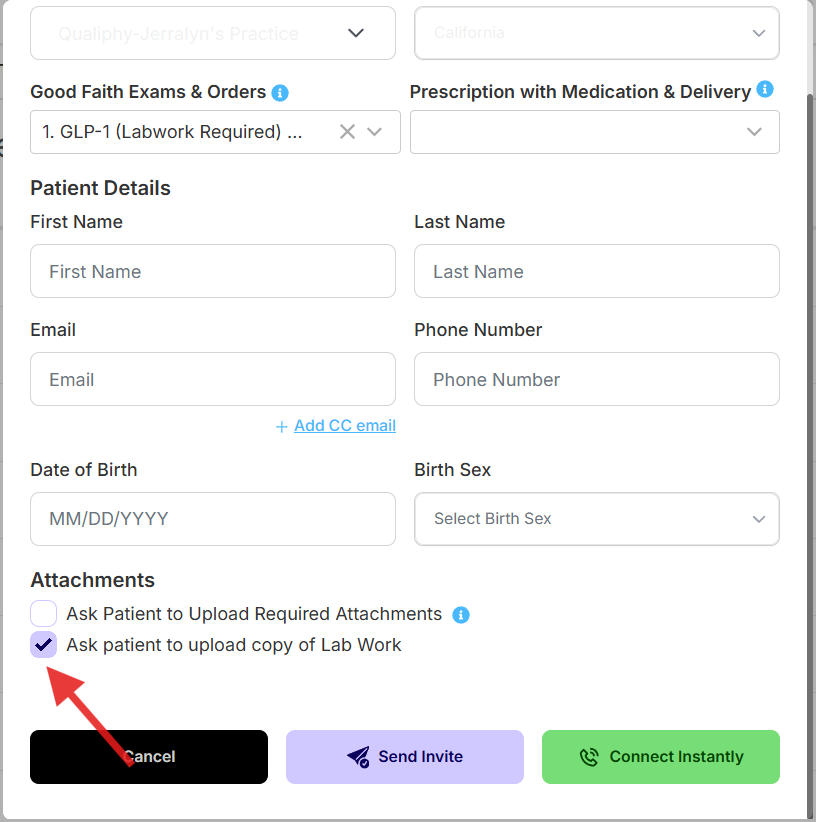The width and height of the screenshot is (816, 822).
Task: Click the paper plane icon on Send Invite
Action: (358, 757)
